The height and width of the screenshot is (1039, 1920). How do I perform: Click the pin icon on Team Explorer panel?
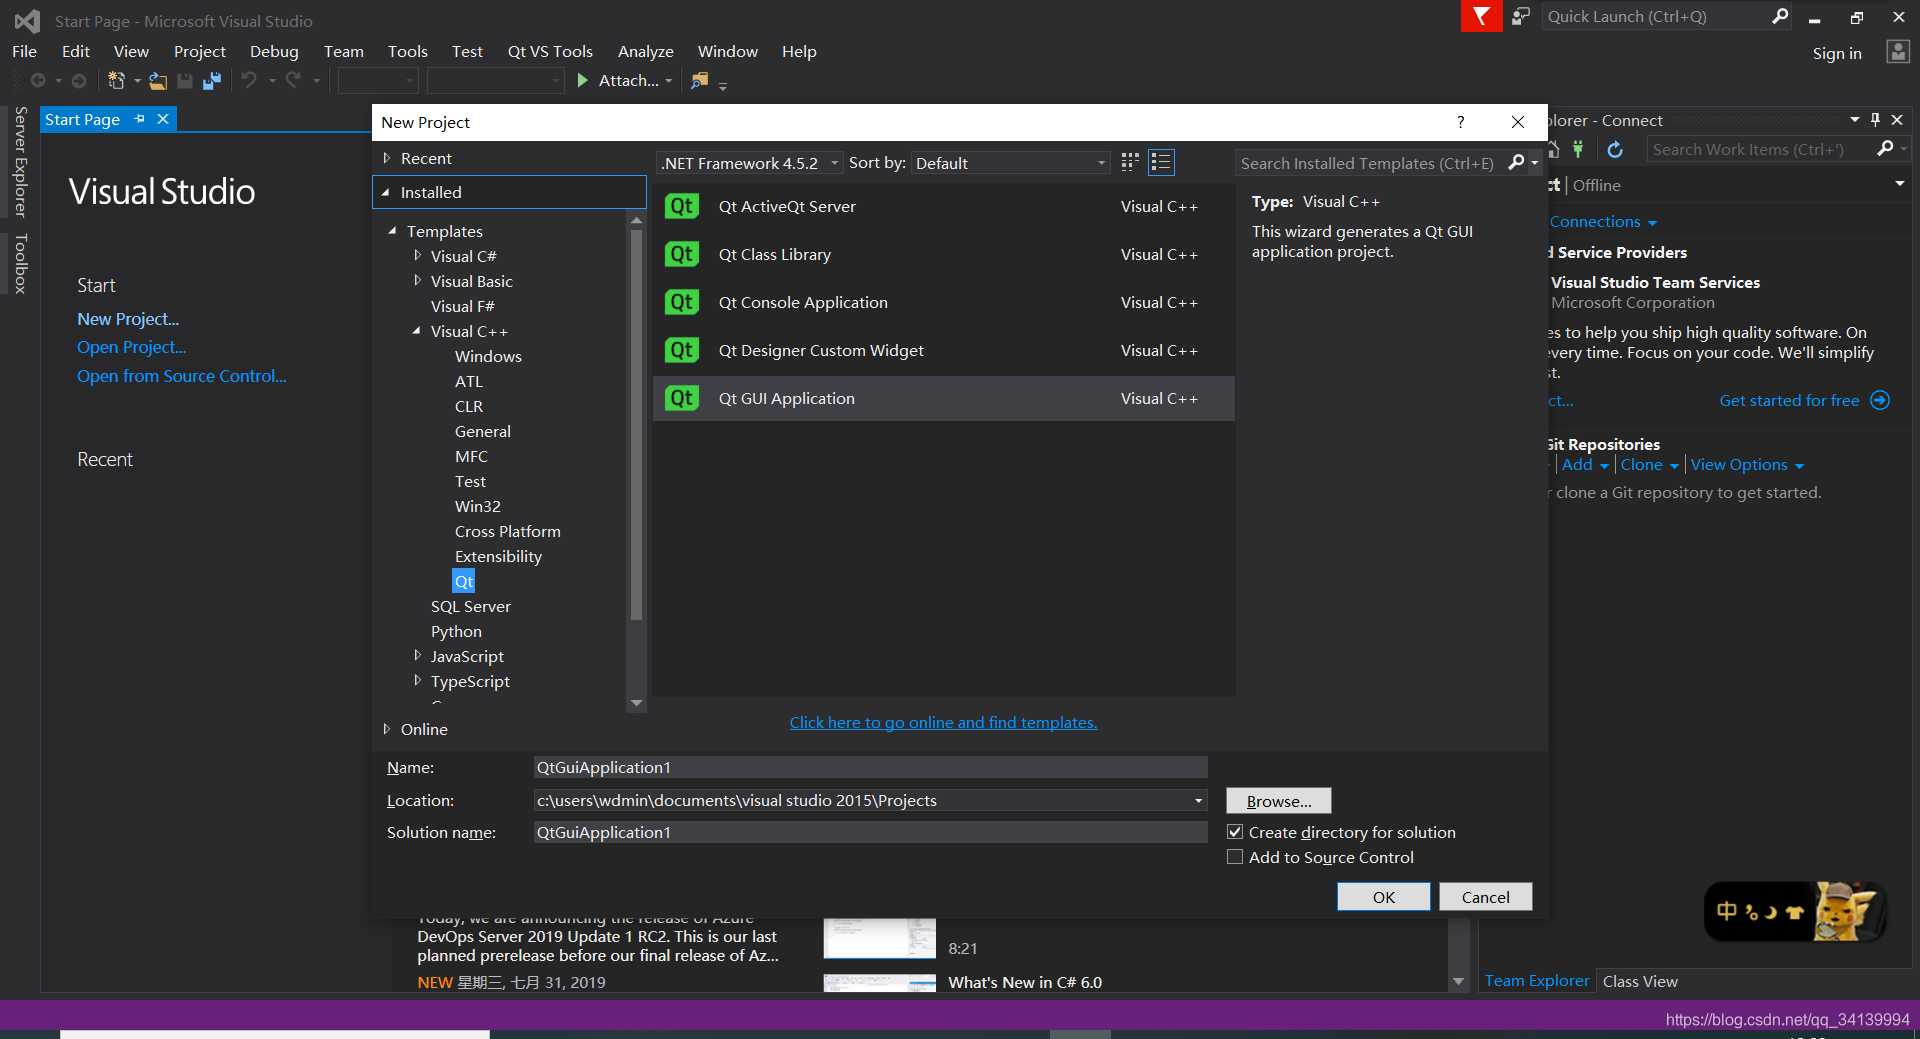point(1875,120)
